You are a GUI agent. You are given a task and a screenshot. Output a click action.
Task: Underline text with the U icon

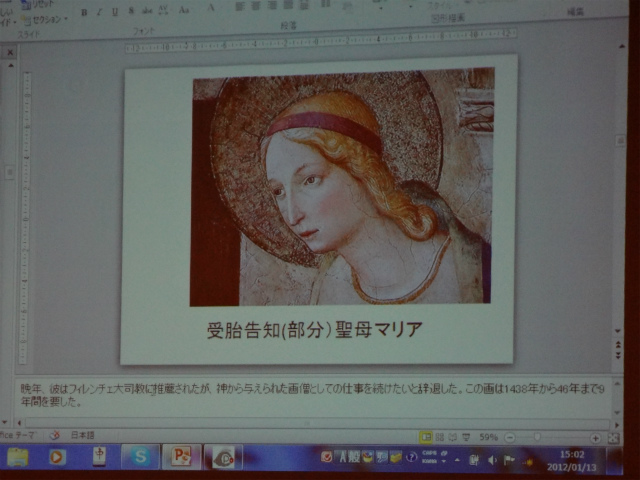tap(115, 12)
